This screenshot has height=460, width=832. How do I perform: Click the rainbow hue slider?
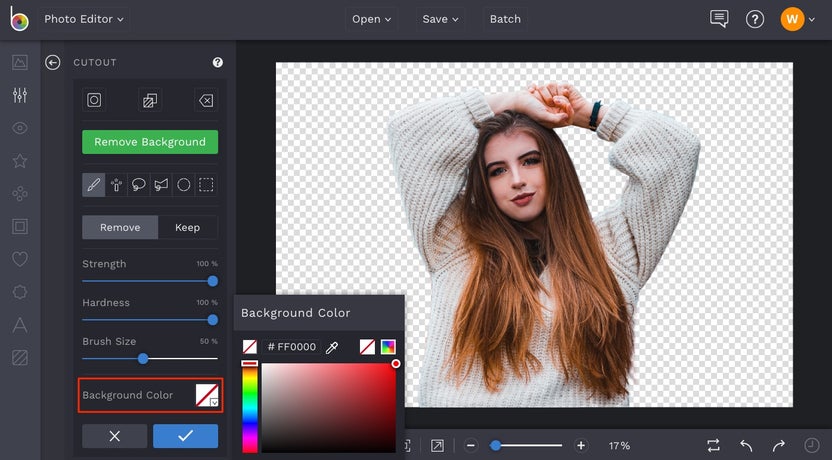(x=249, y=407)
